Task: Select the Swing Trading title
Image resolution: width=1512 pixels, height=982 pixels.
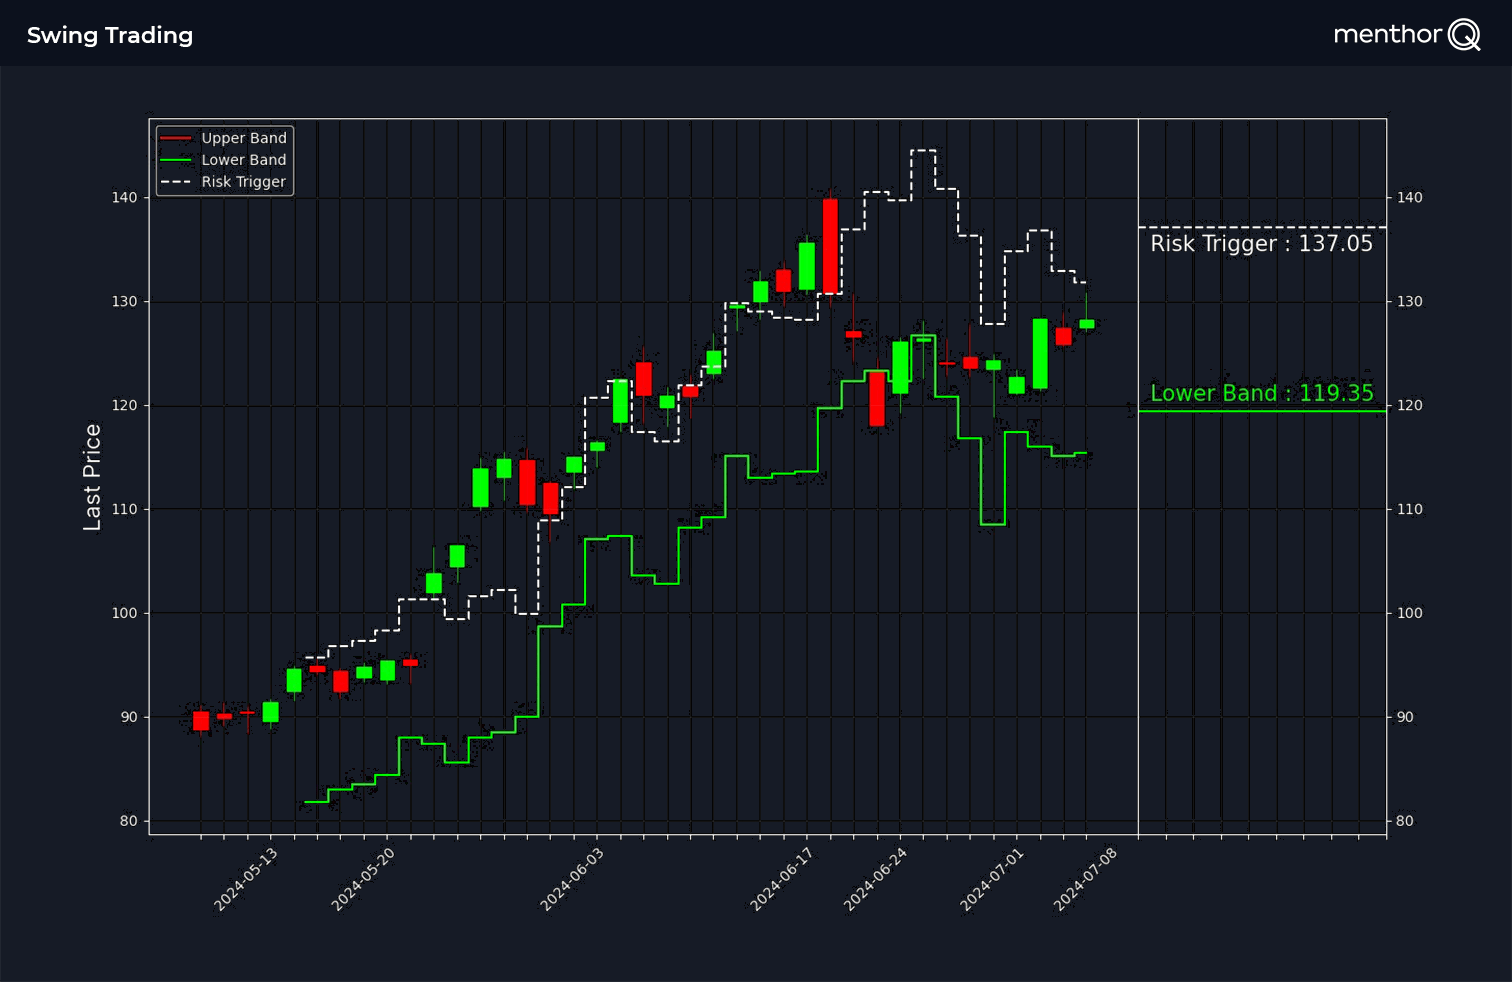Action: click(110, 35)
